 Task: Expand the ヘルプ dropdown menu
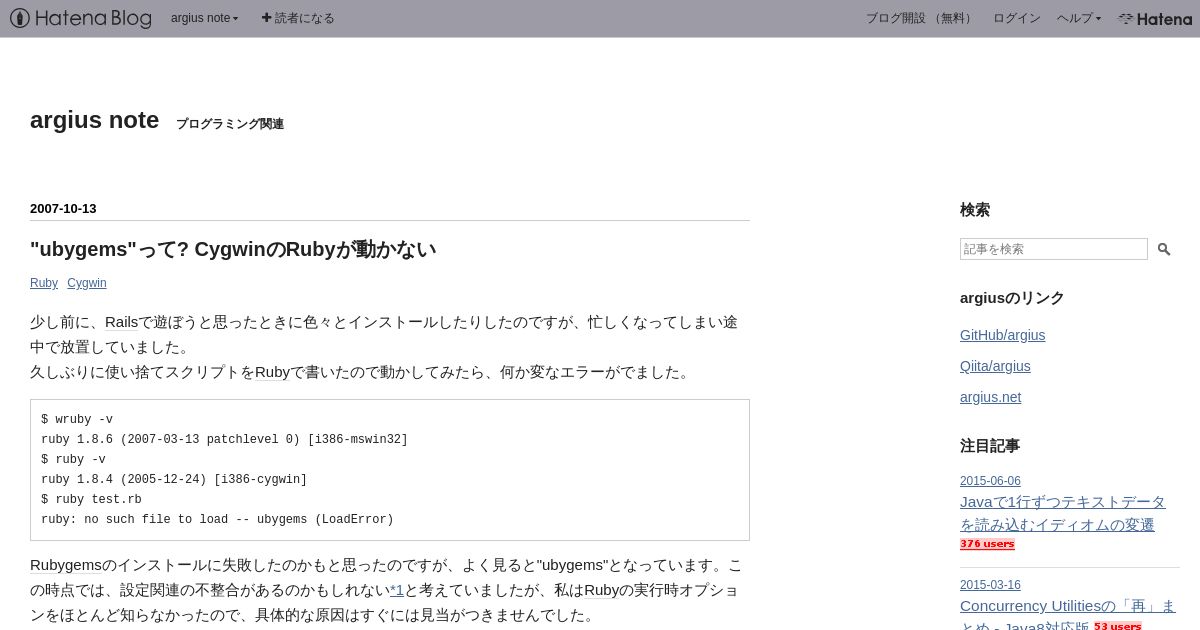[1079, 18]
